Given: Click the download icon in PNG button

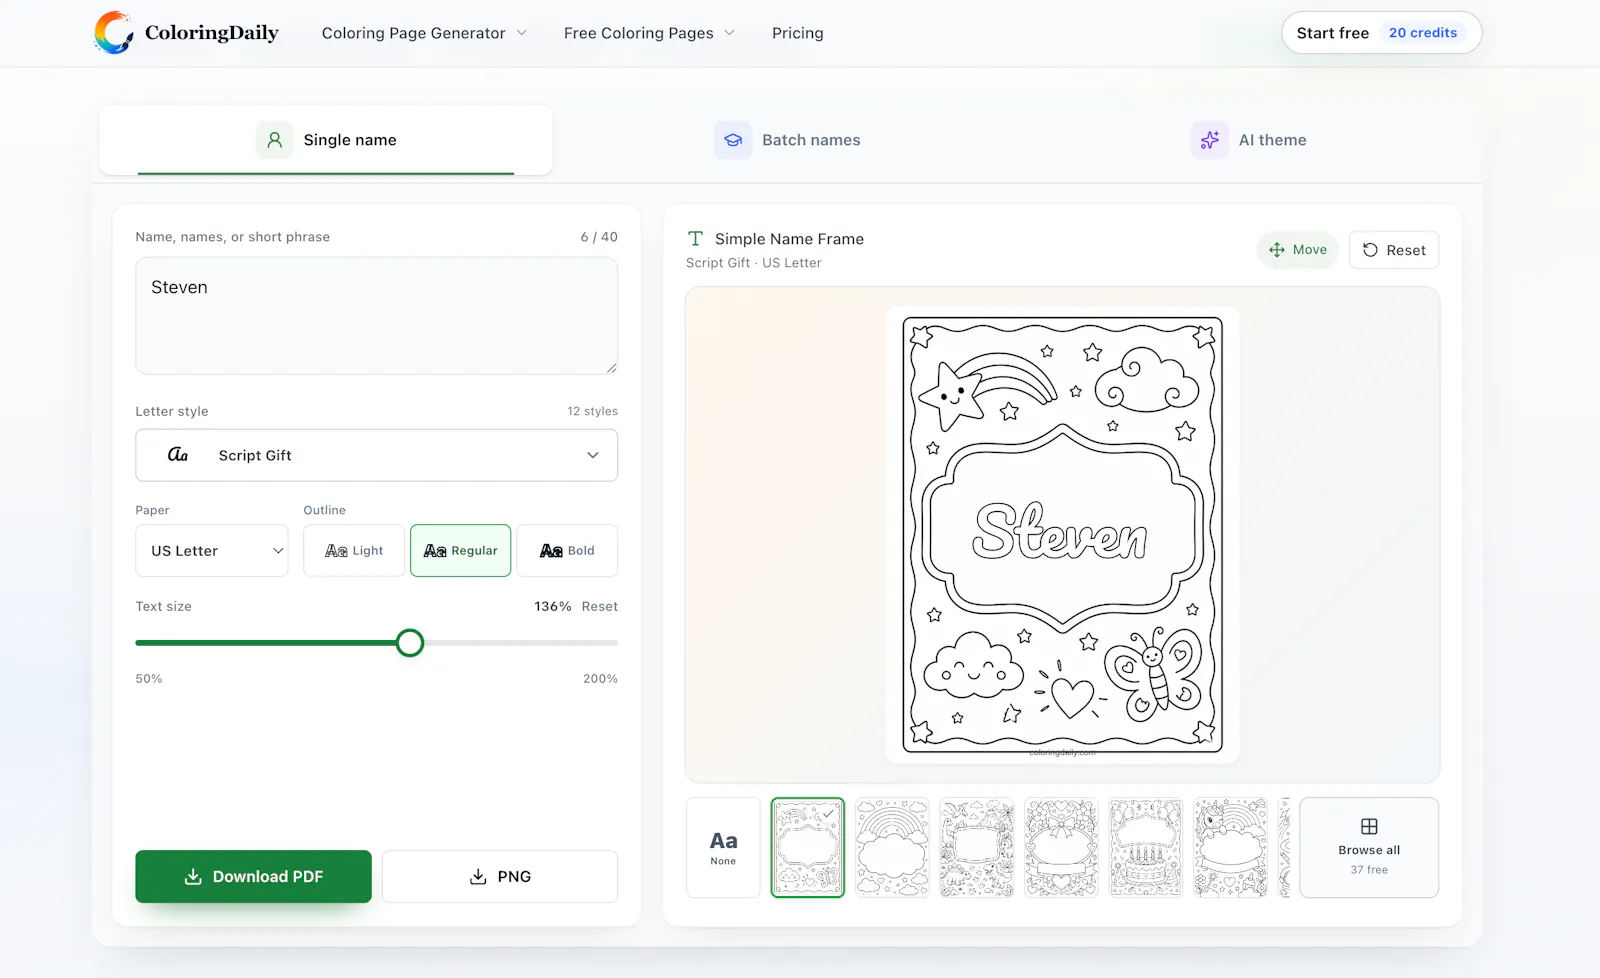Looking at the screenshot, I should (478, 877).
